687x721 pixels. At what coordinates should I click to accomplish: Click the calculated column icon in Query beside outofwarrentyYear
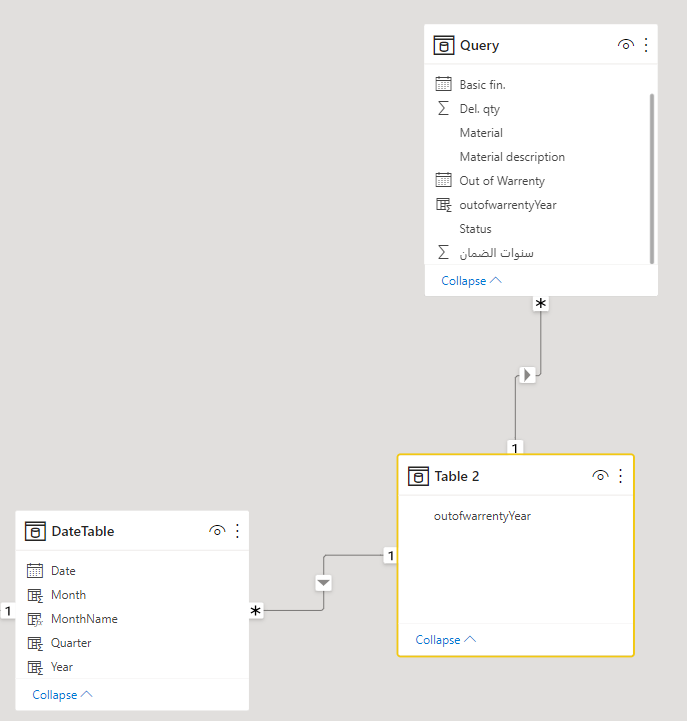click(x=443, y=205)
